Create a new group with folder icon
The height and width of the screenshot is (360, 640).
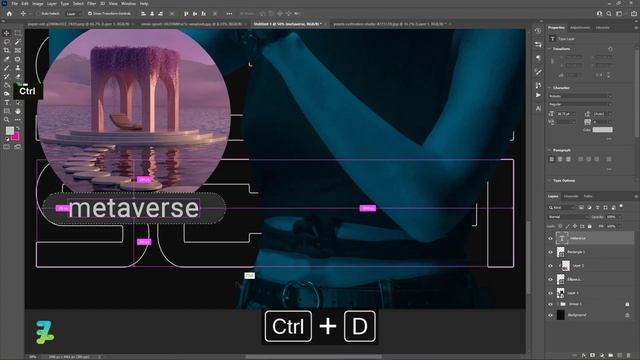(x=610, y=356)
